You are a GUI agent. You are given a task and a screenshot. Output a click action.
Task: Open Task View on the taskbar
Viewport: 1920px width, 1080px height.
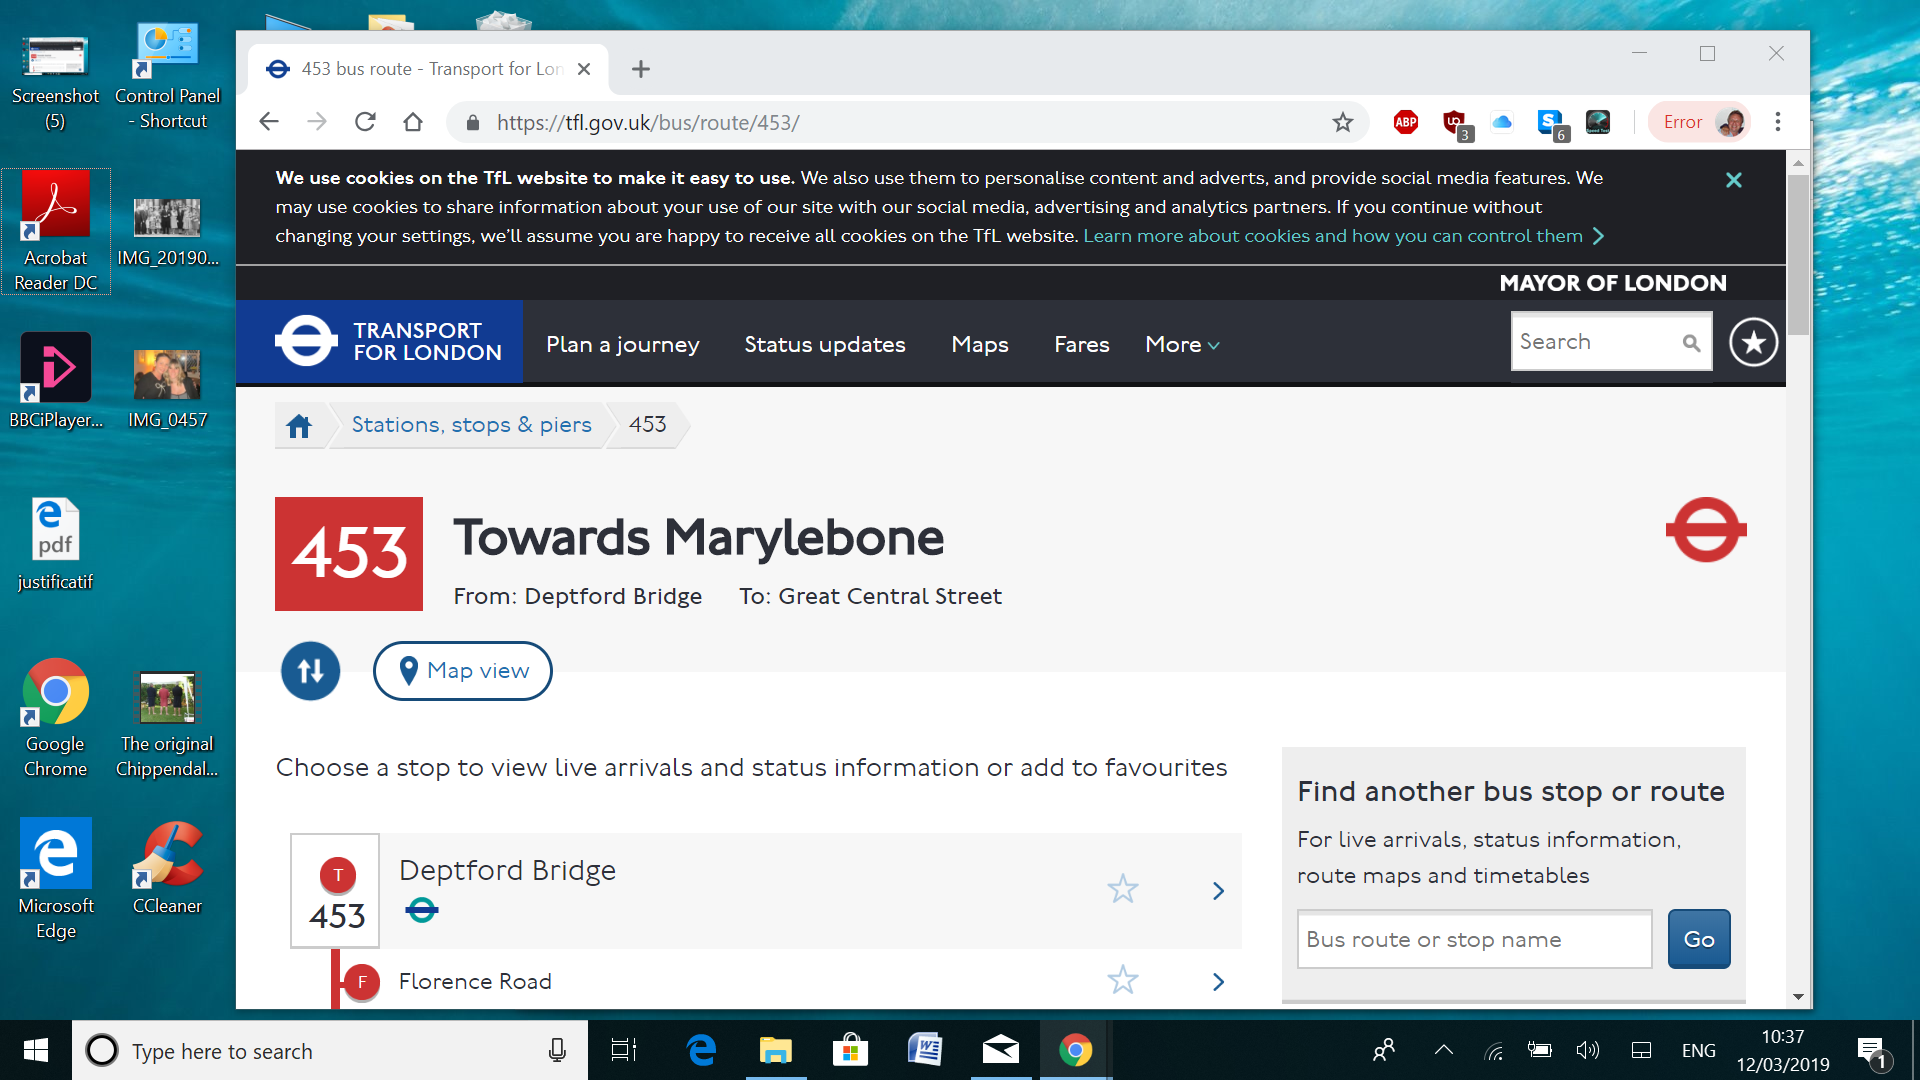pyautogui.click(x=624, y=1050)
